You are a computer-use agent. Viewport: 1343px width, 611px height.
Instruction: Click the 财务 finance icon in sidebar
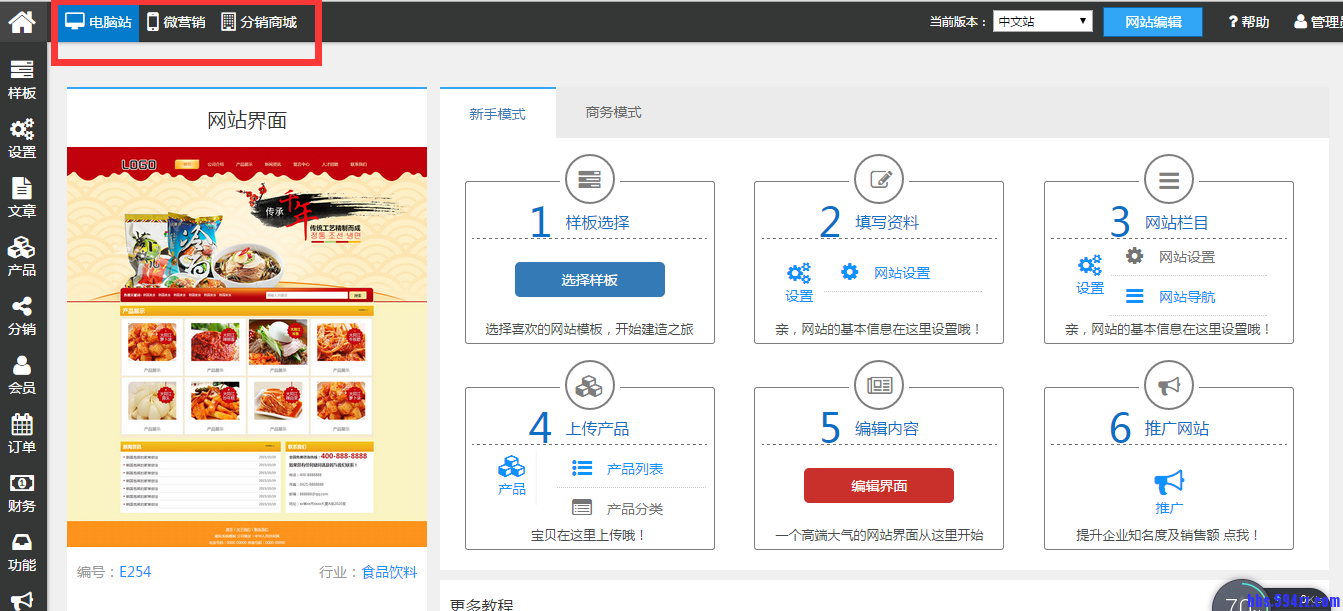(22, 494)
